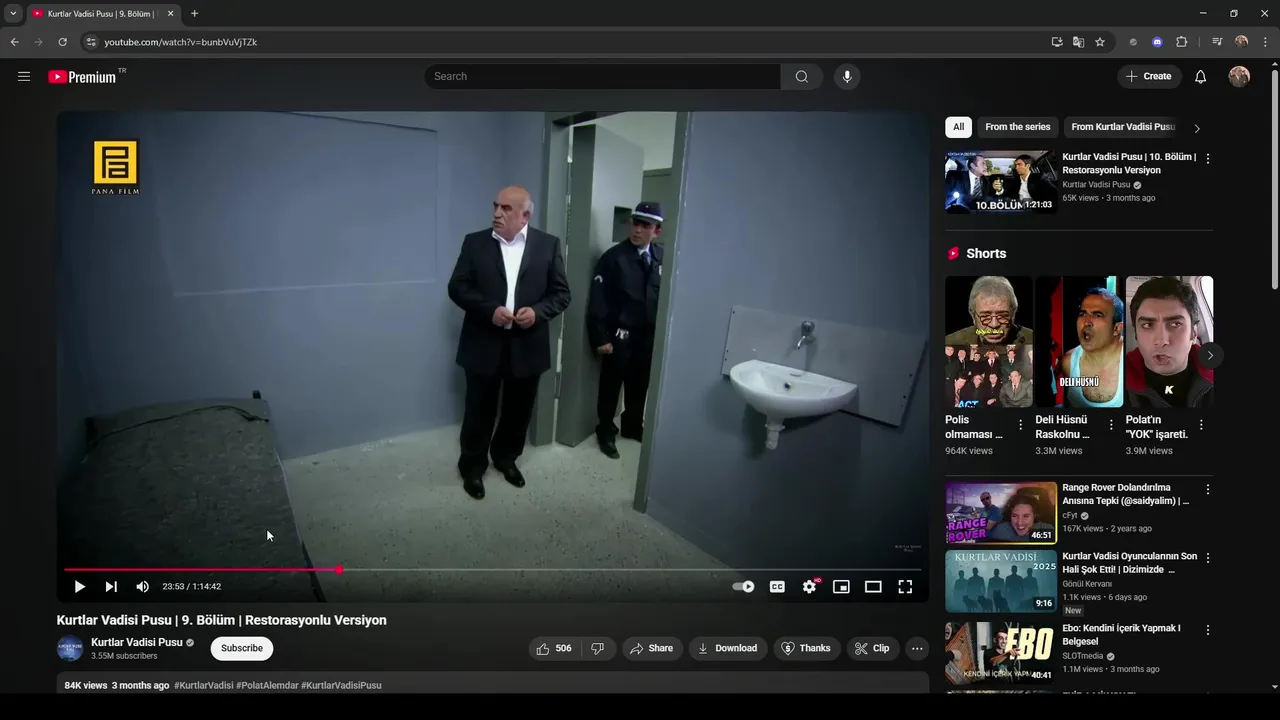Open the Range Rover Dolandırılma video title

(1127, 494)
